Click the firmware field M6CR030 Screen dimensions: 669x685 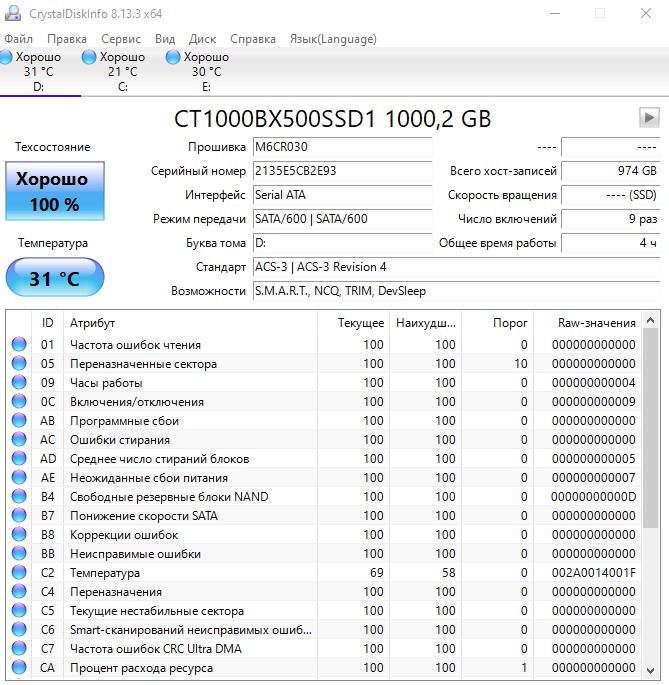click(343, 147)
